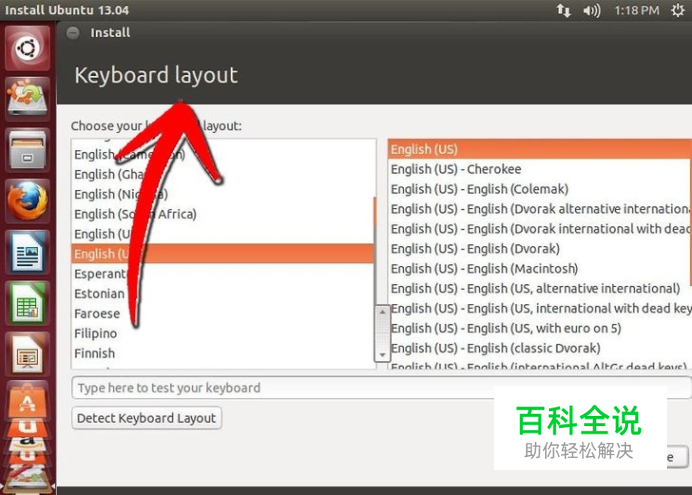Select English (US, alternative international) variant
Image resolution: width=692 pixels, height=495 pixels.
tap(540, 288)
